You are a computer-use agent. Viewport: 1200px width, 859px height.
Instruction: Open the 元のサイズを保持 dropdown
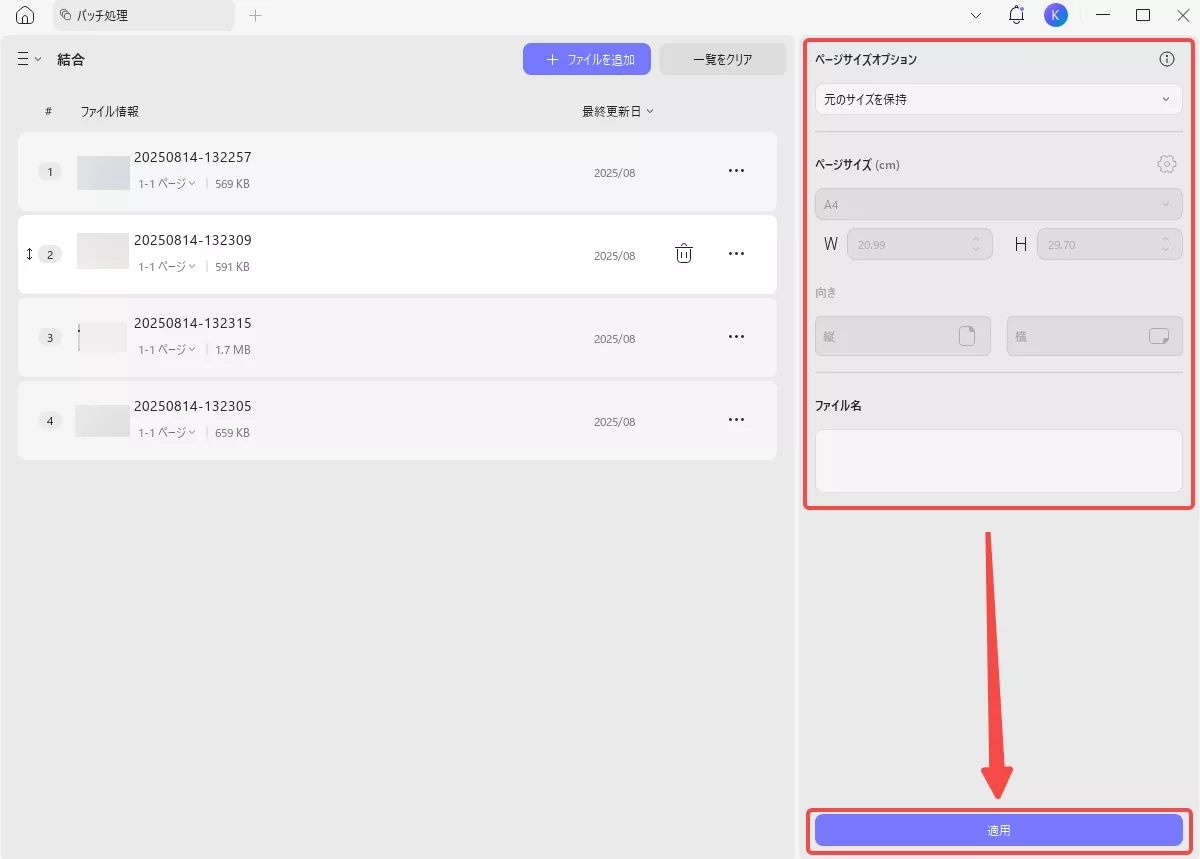click(x=998, y=100)
